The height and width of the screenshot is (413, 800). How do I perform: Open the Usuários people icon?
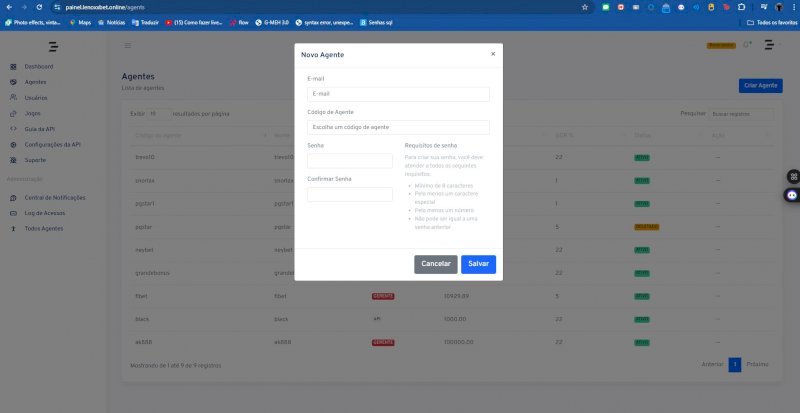(13, 98)
